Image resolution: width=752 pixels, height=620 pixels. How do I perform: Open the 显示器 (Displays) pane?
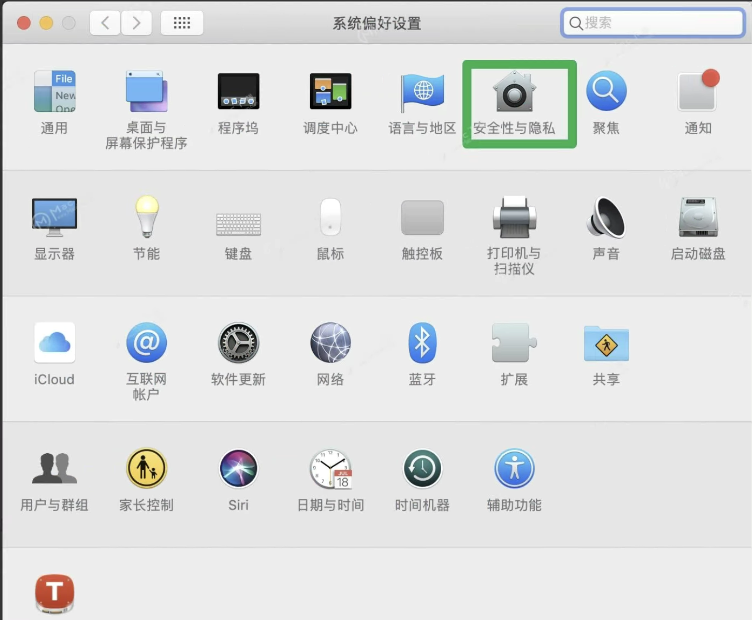[x=54, y=217]
